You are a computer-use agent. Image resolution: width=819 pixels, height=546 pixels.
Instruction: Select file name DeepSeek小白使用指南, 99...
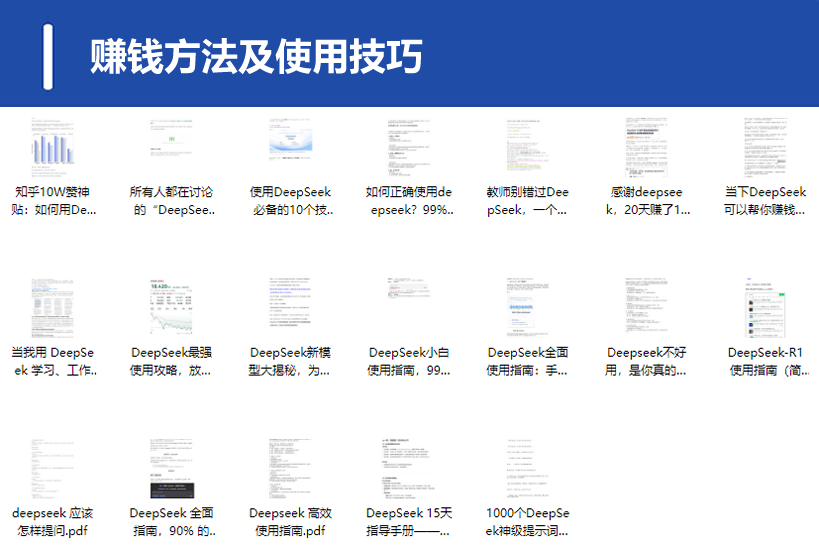[x=410, y=362]
